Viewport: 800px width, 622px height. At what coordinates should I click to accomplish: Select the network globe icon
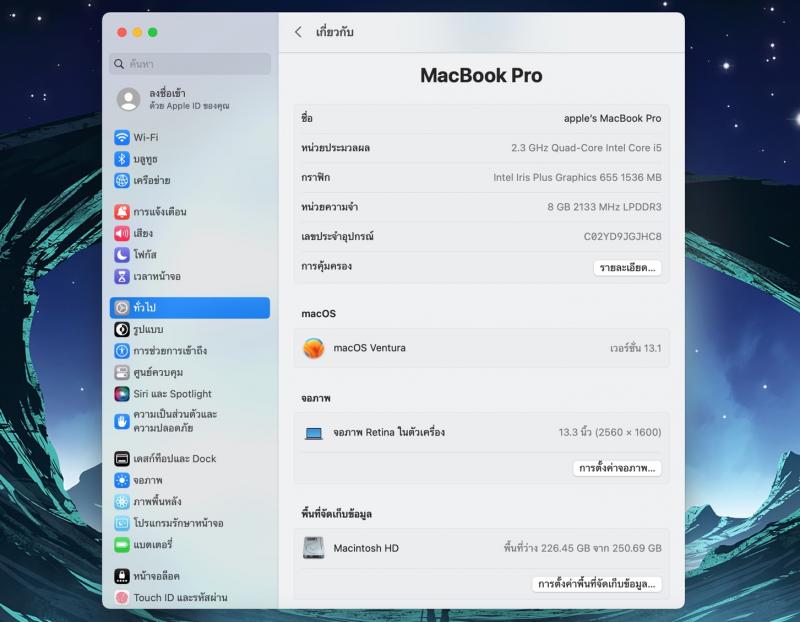tap(122, 181)
